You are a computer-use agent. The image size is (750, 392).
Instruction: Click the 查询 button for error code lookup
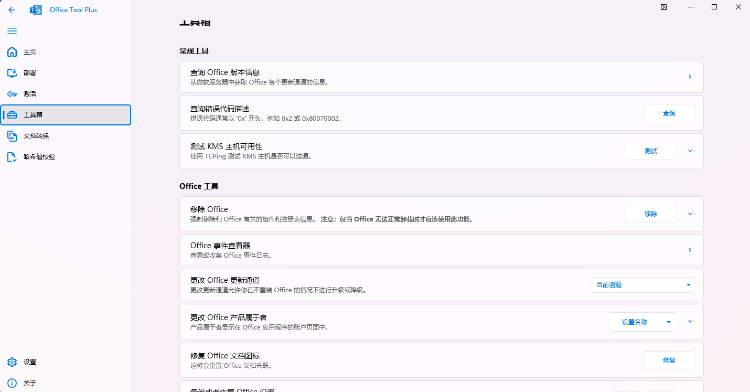tap(669, 113)
